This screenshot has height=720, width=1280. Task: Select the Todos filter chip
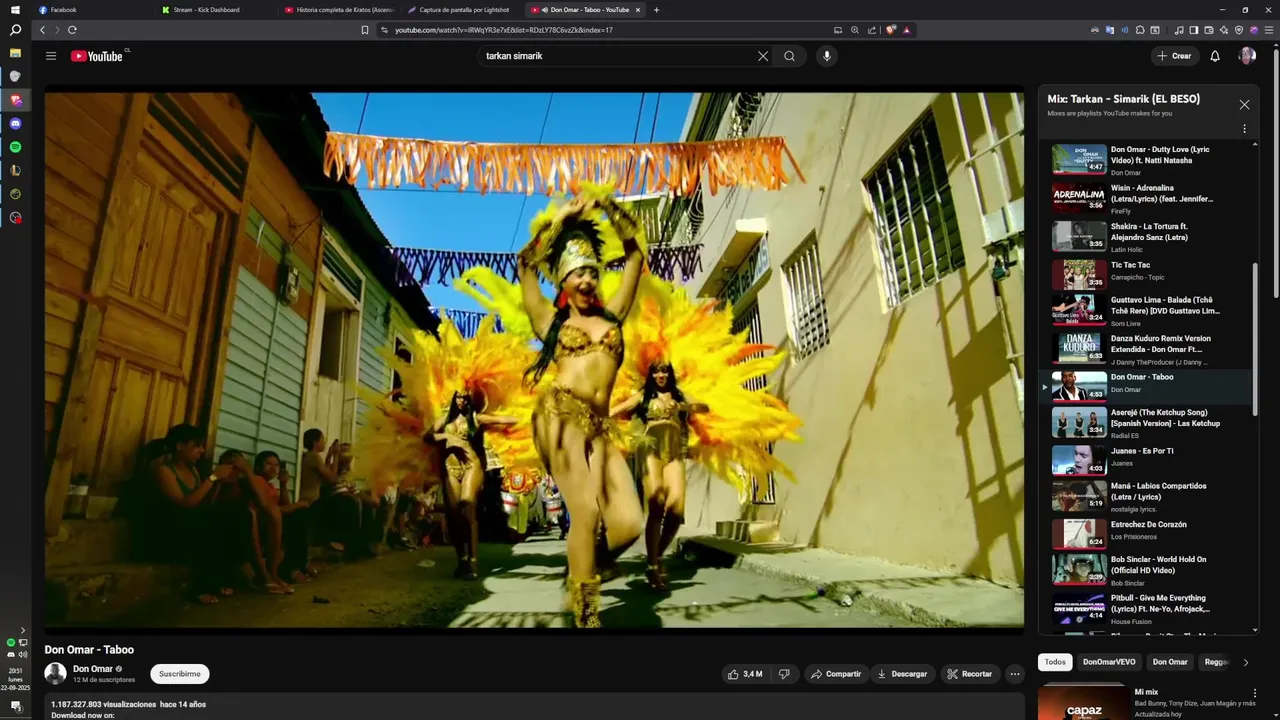coord(1055,662)
